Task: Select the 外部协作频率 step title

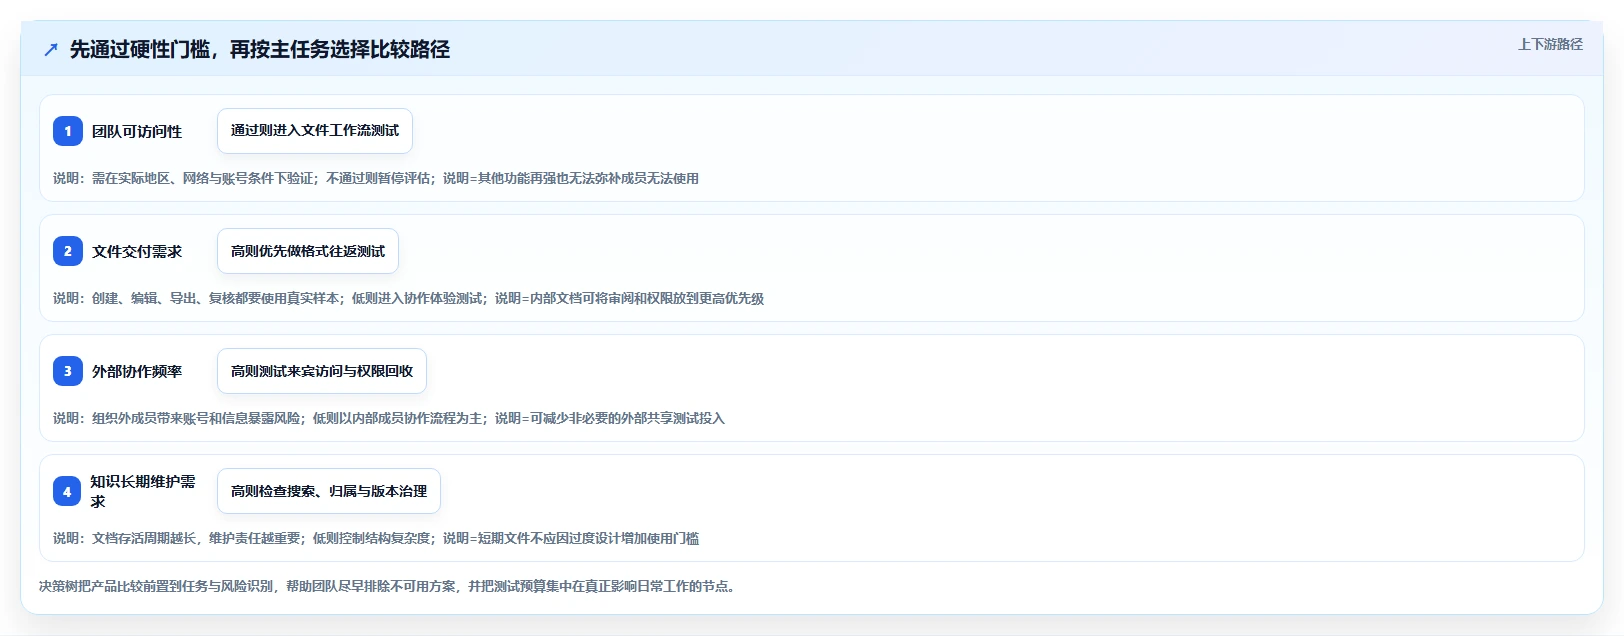Action: pyautogui.click(x=137, y=371)
